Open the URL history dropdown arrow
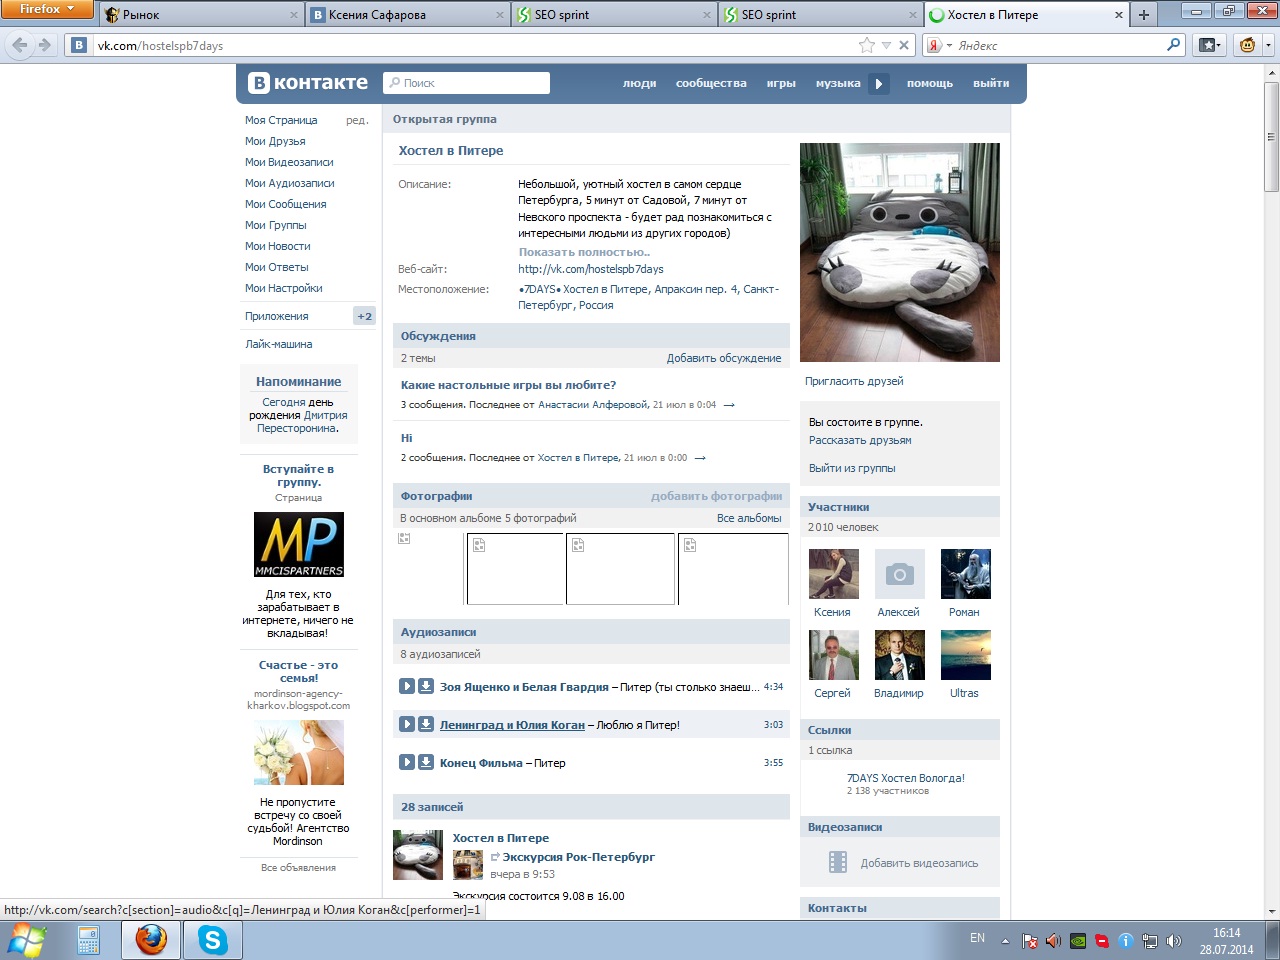The image size is (1280, 960). pos(886,45)
